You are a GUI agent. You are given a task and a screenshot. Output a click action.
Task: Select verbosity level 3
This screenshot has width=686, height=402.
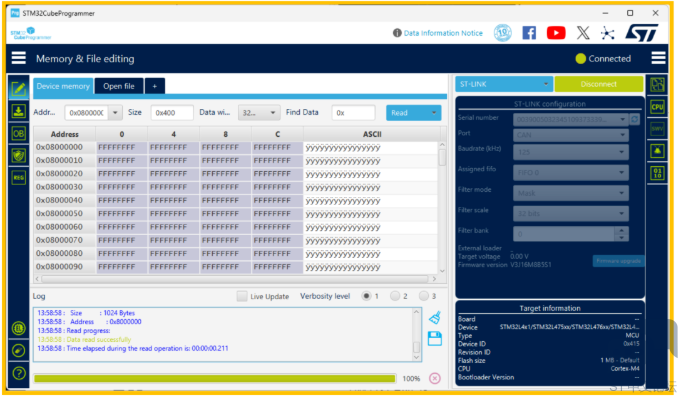click(424, 296)
